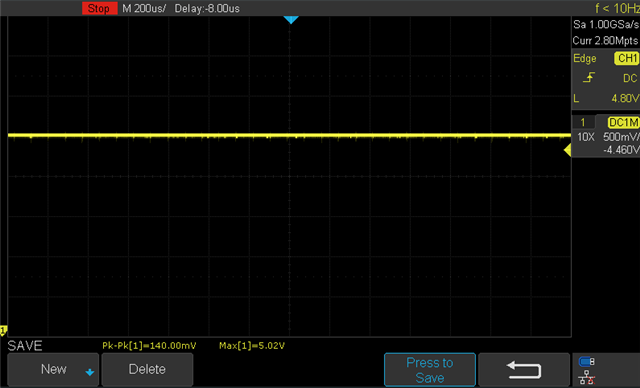Click the SAVE menu title

click(x=25, y=346)
